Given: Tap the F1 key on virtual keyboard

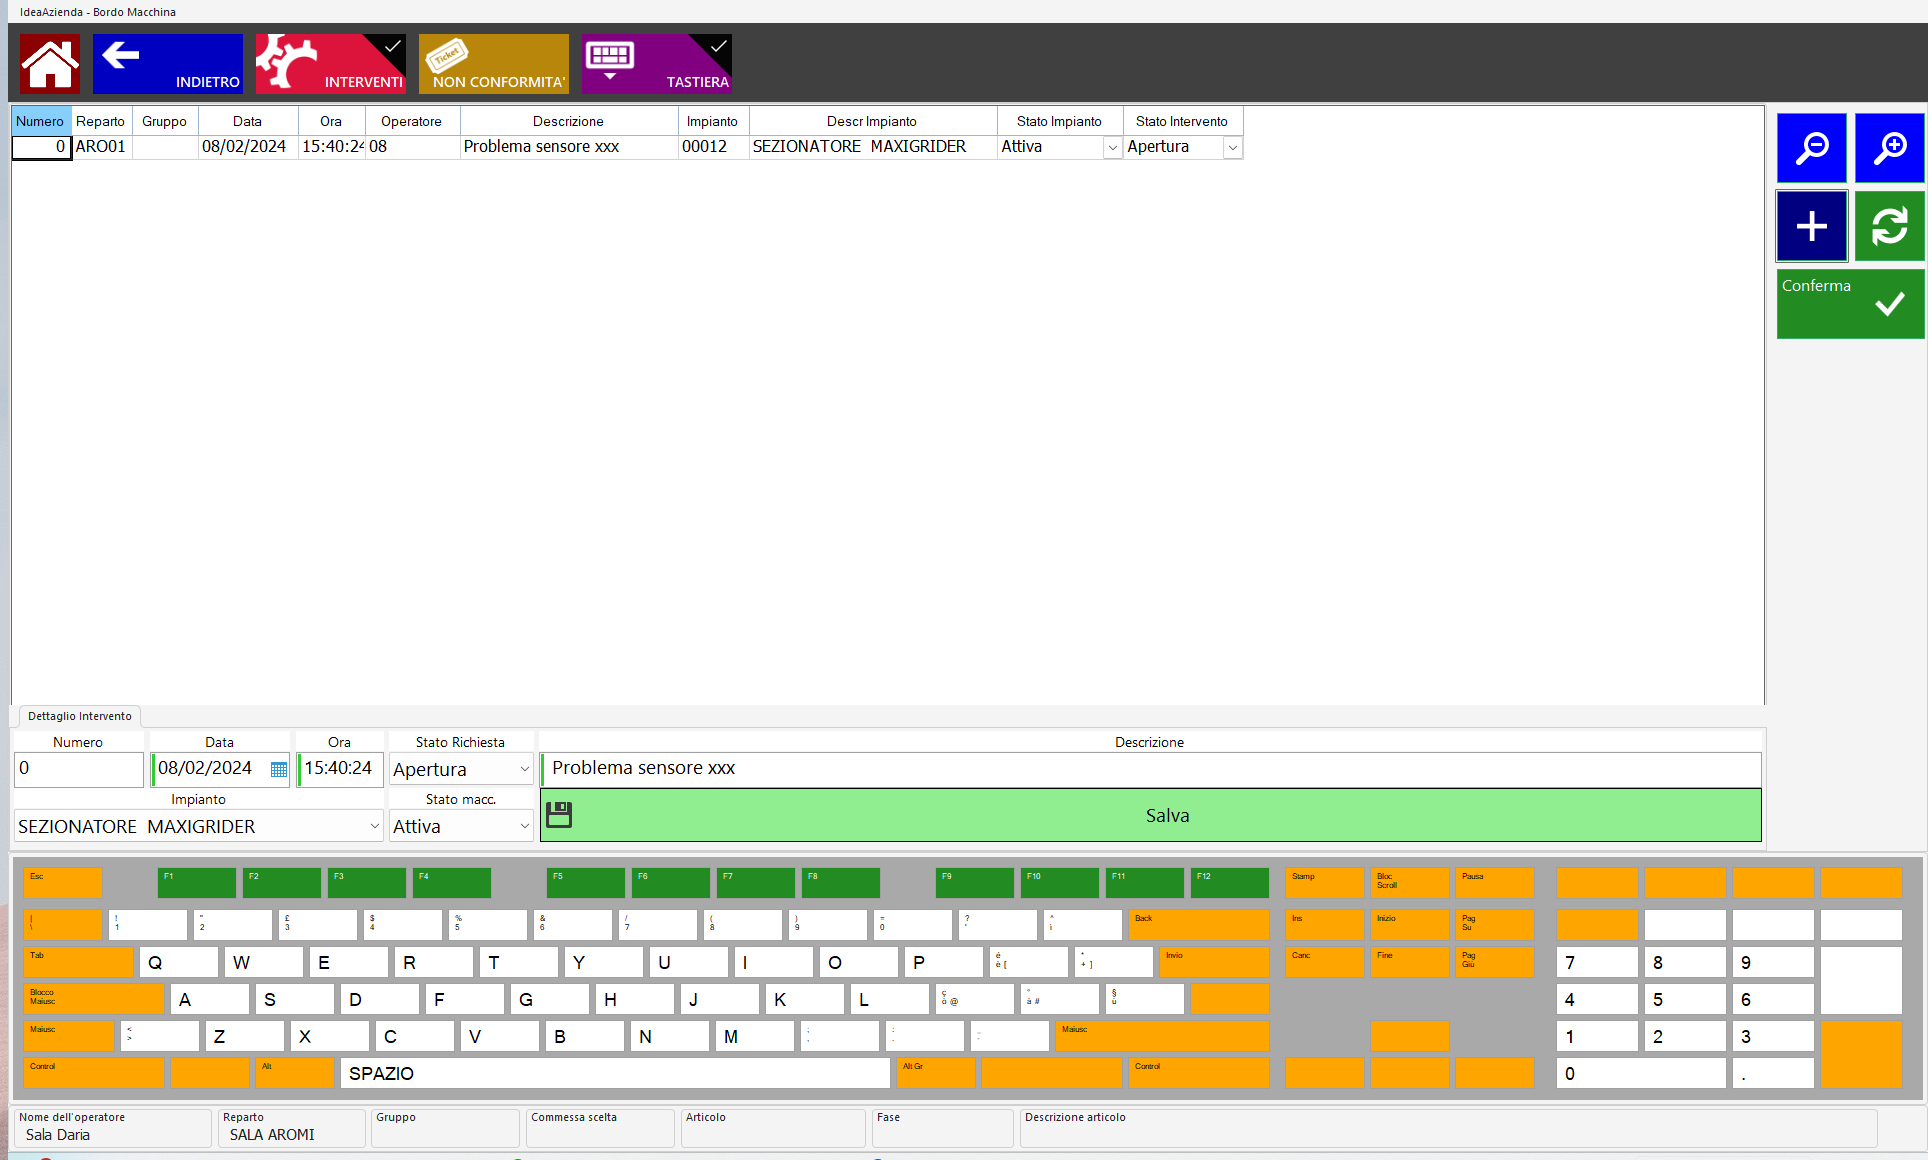Looking at the screenshot, I should [x=197, y=883].
